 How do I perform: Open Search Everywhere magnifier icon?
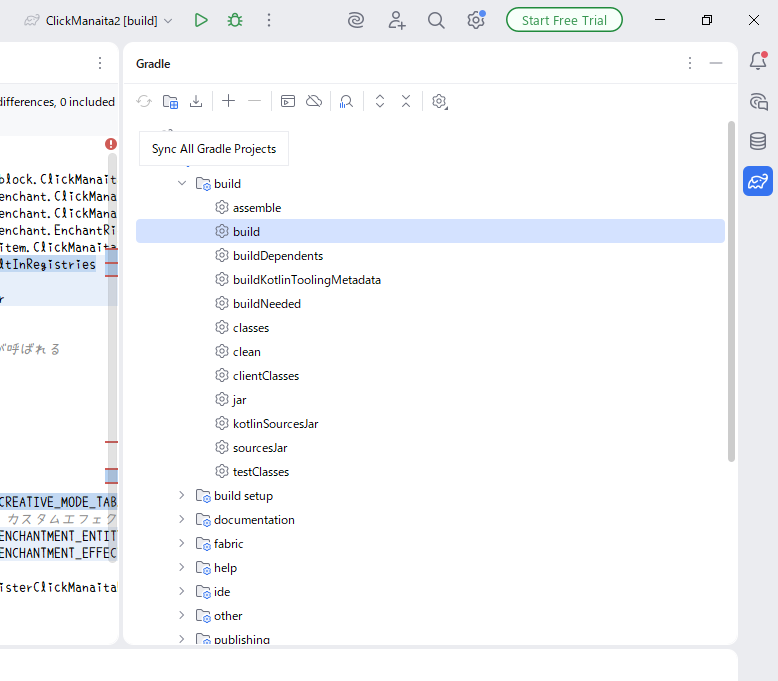pos(436,20)
